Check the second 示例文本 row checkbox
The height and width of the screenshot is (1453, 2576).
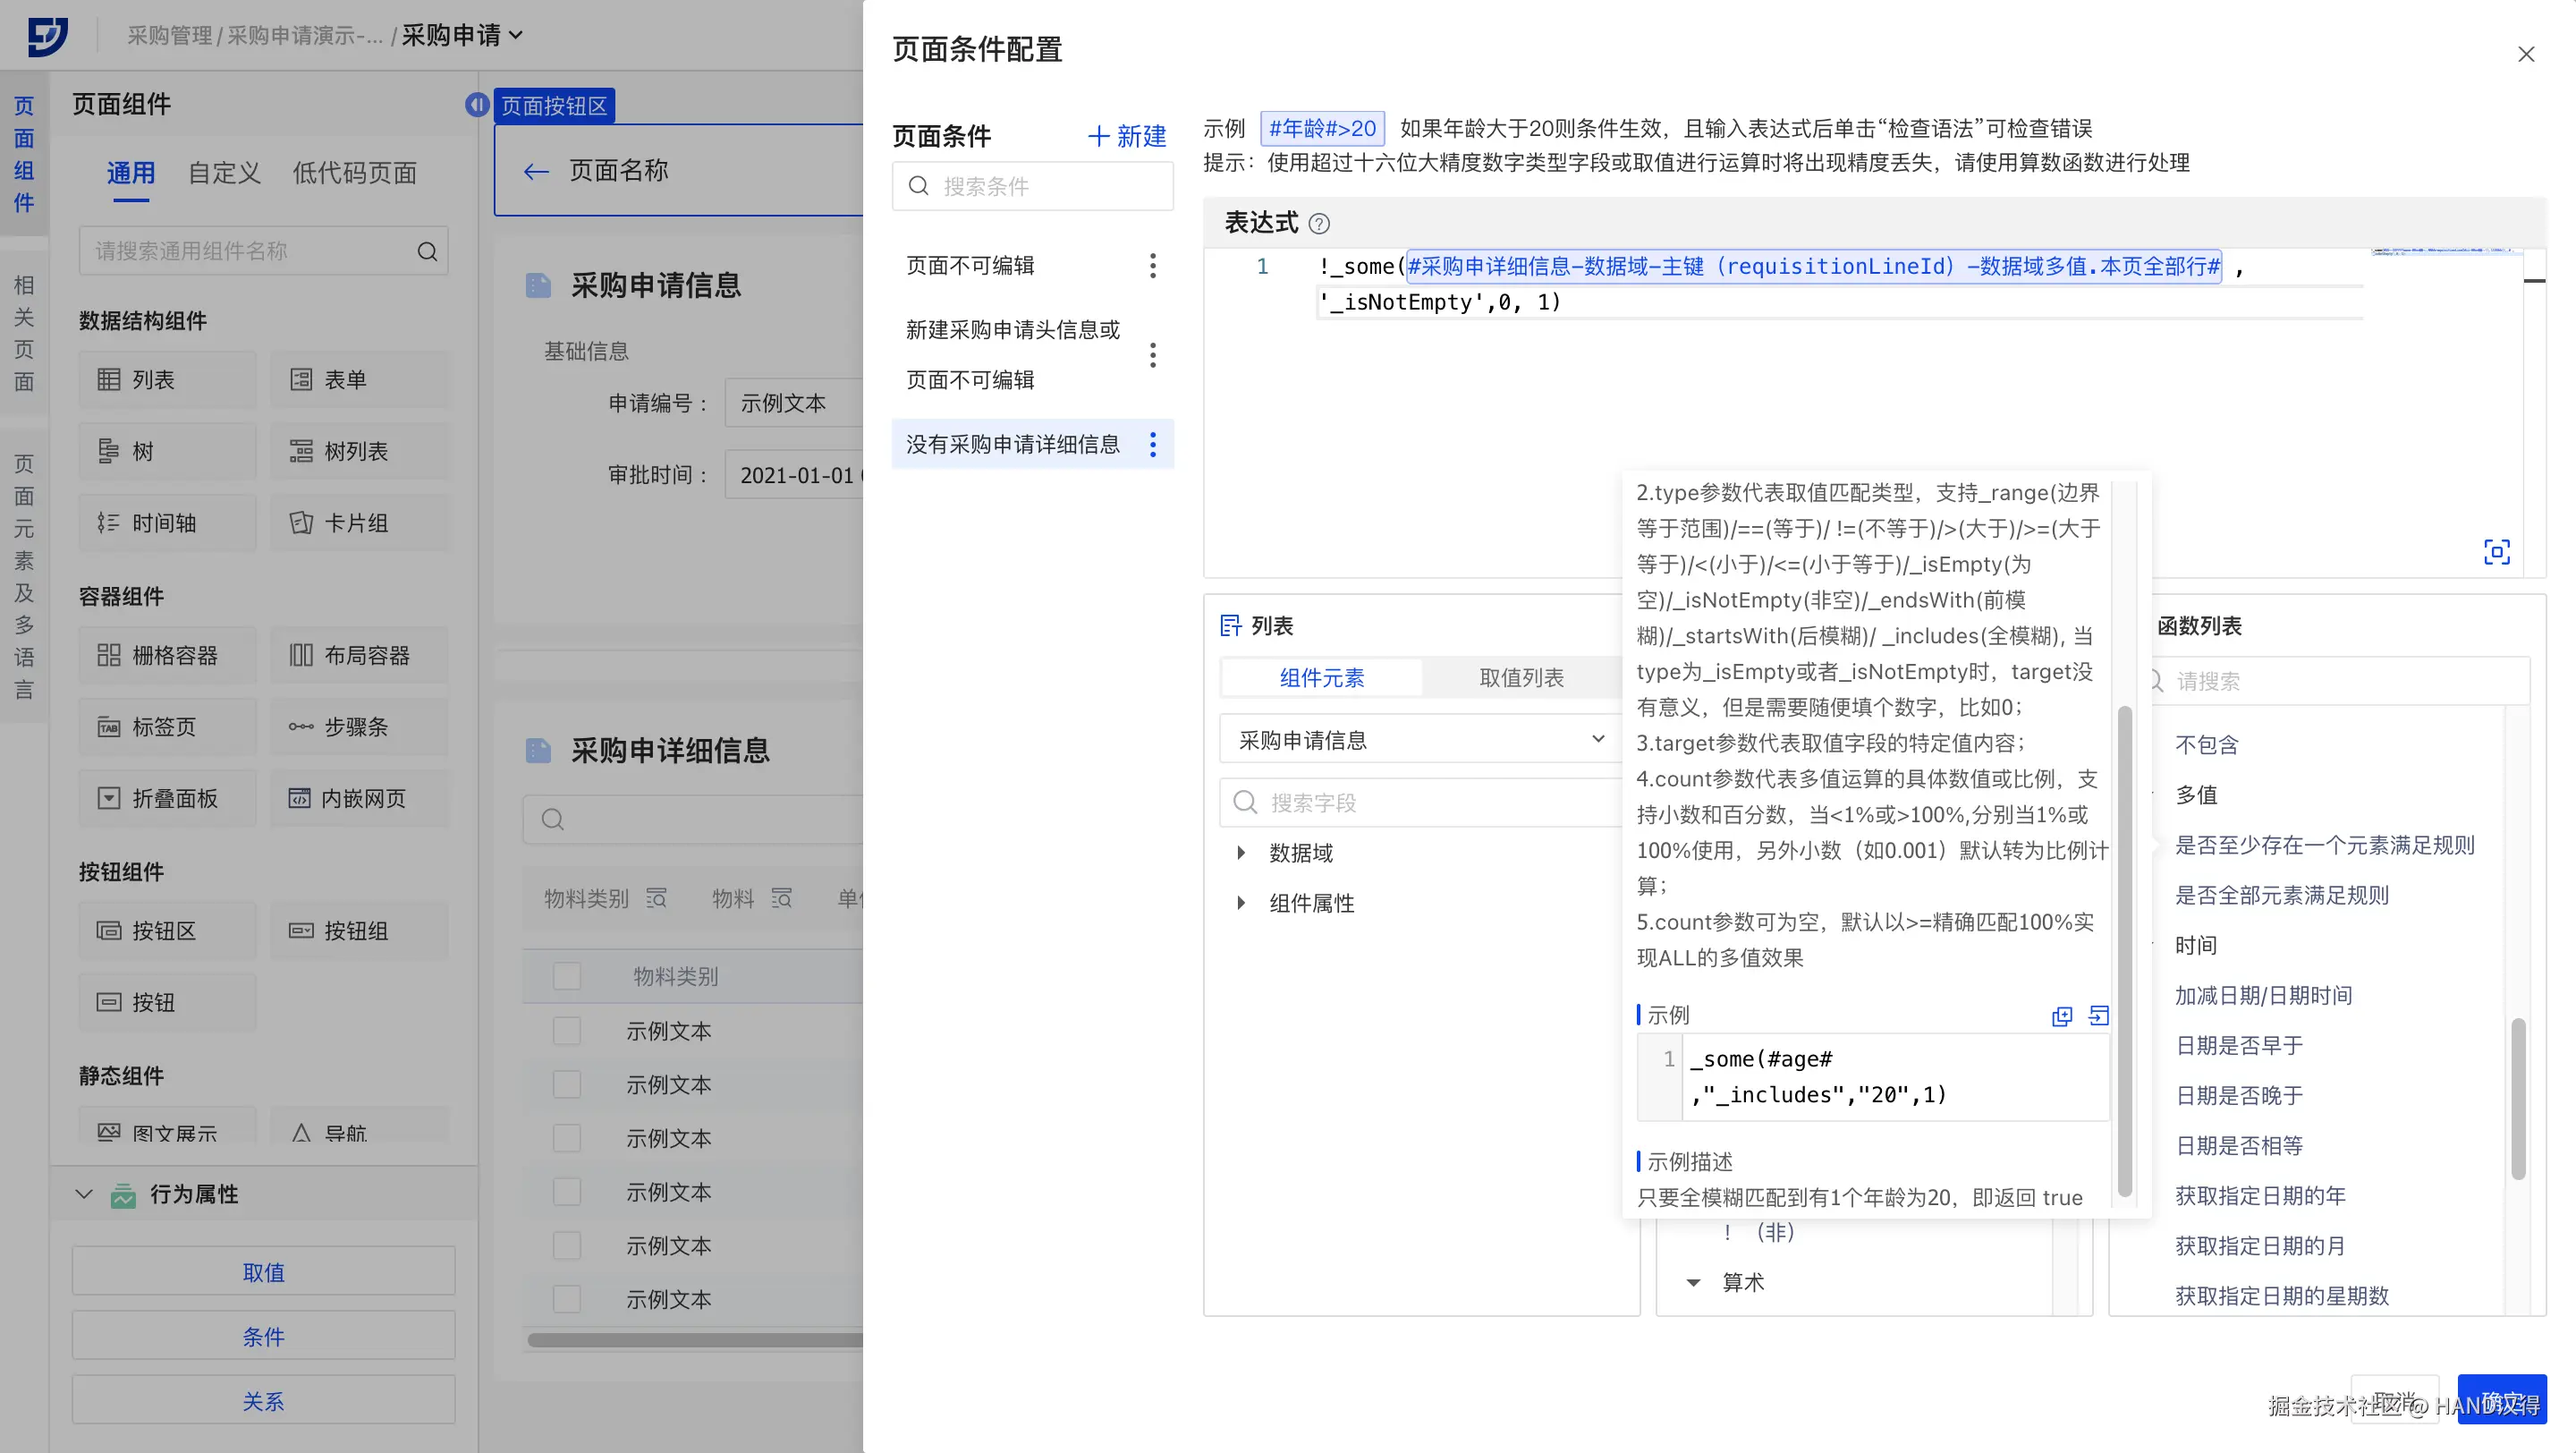point(567,1084)
